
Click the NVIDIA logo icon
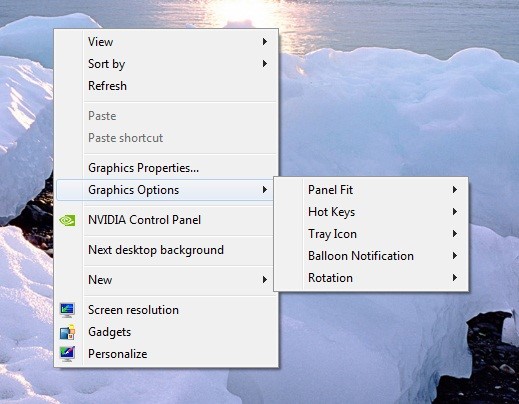(x=67, y=220)
